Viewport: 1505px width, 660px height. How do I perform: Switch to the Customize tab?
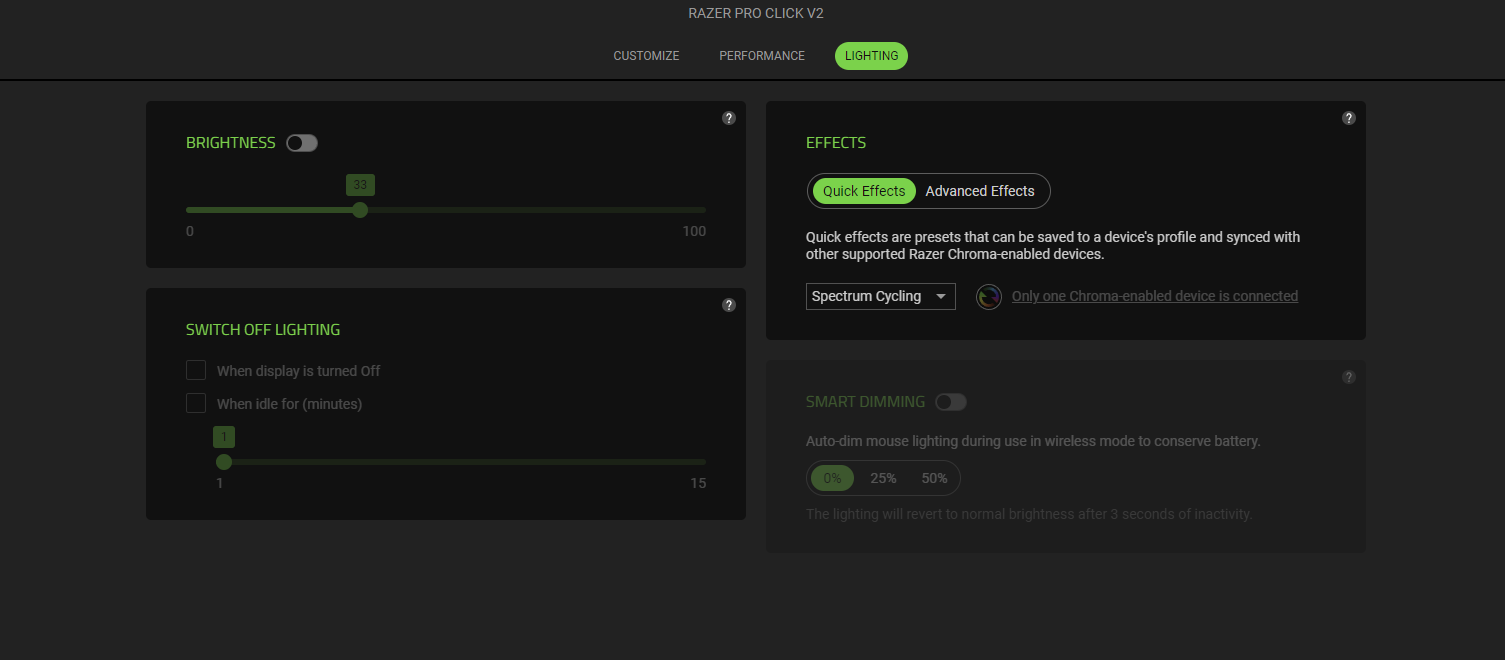click(x=646, y=56)
